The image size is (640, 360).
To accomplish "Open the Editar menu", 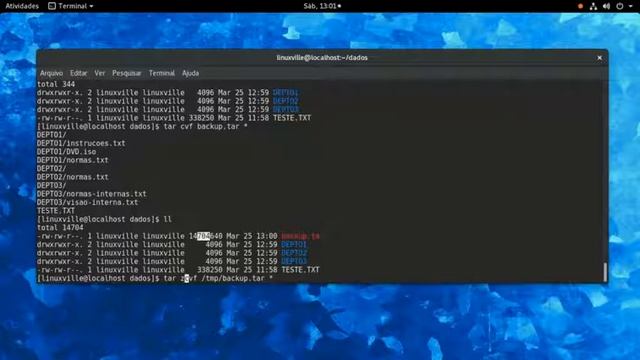I will point(78,73).
